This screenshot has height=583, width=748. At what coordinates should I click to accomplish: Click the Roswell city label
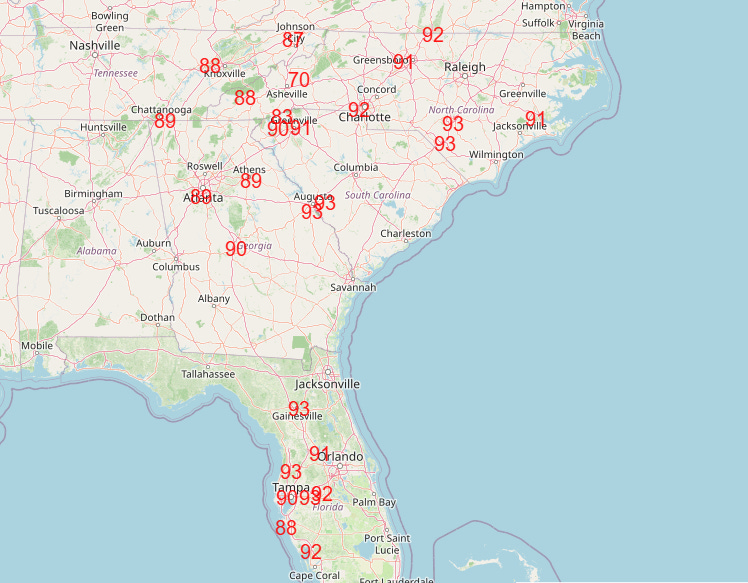point(205,166)
